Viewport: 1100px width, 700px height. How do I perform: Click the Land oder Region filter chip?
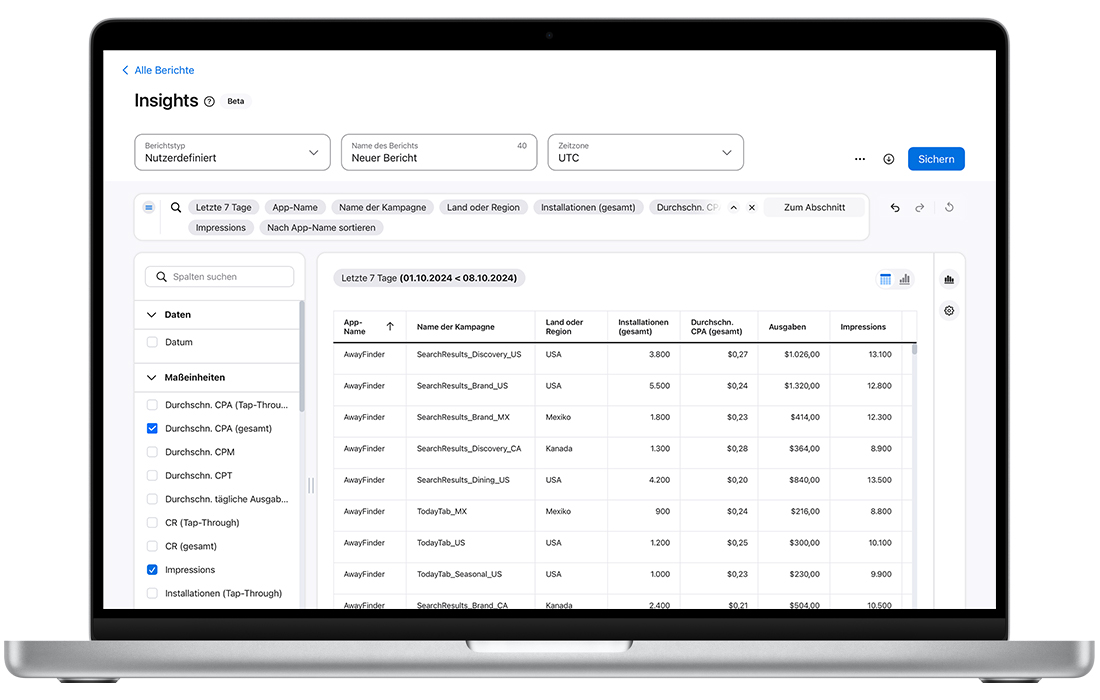tap(483, 207)
